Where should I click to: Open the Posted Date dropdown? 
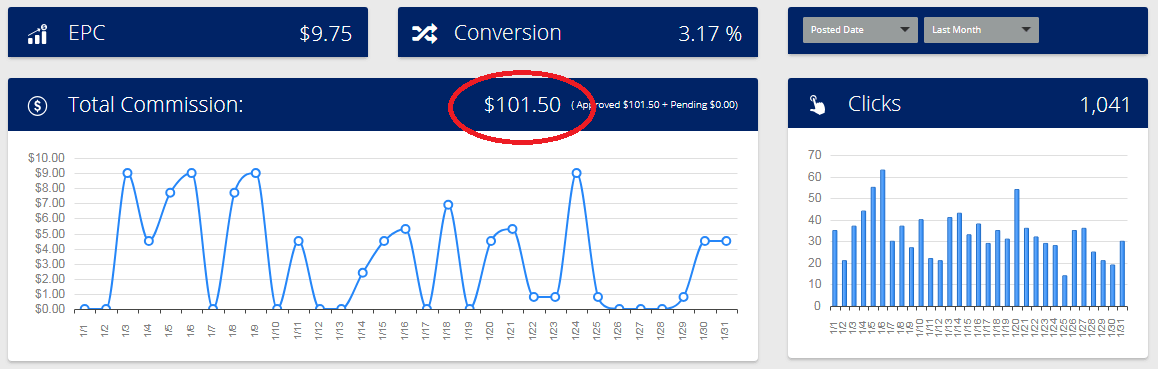point(860,30)
